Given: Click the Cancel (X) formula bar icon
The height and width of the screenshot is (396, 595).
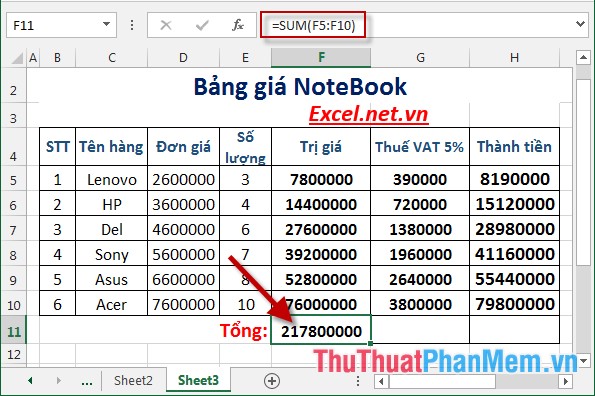Looking at the screenshot, I should coord(166,25).
